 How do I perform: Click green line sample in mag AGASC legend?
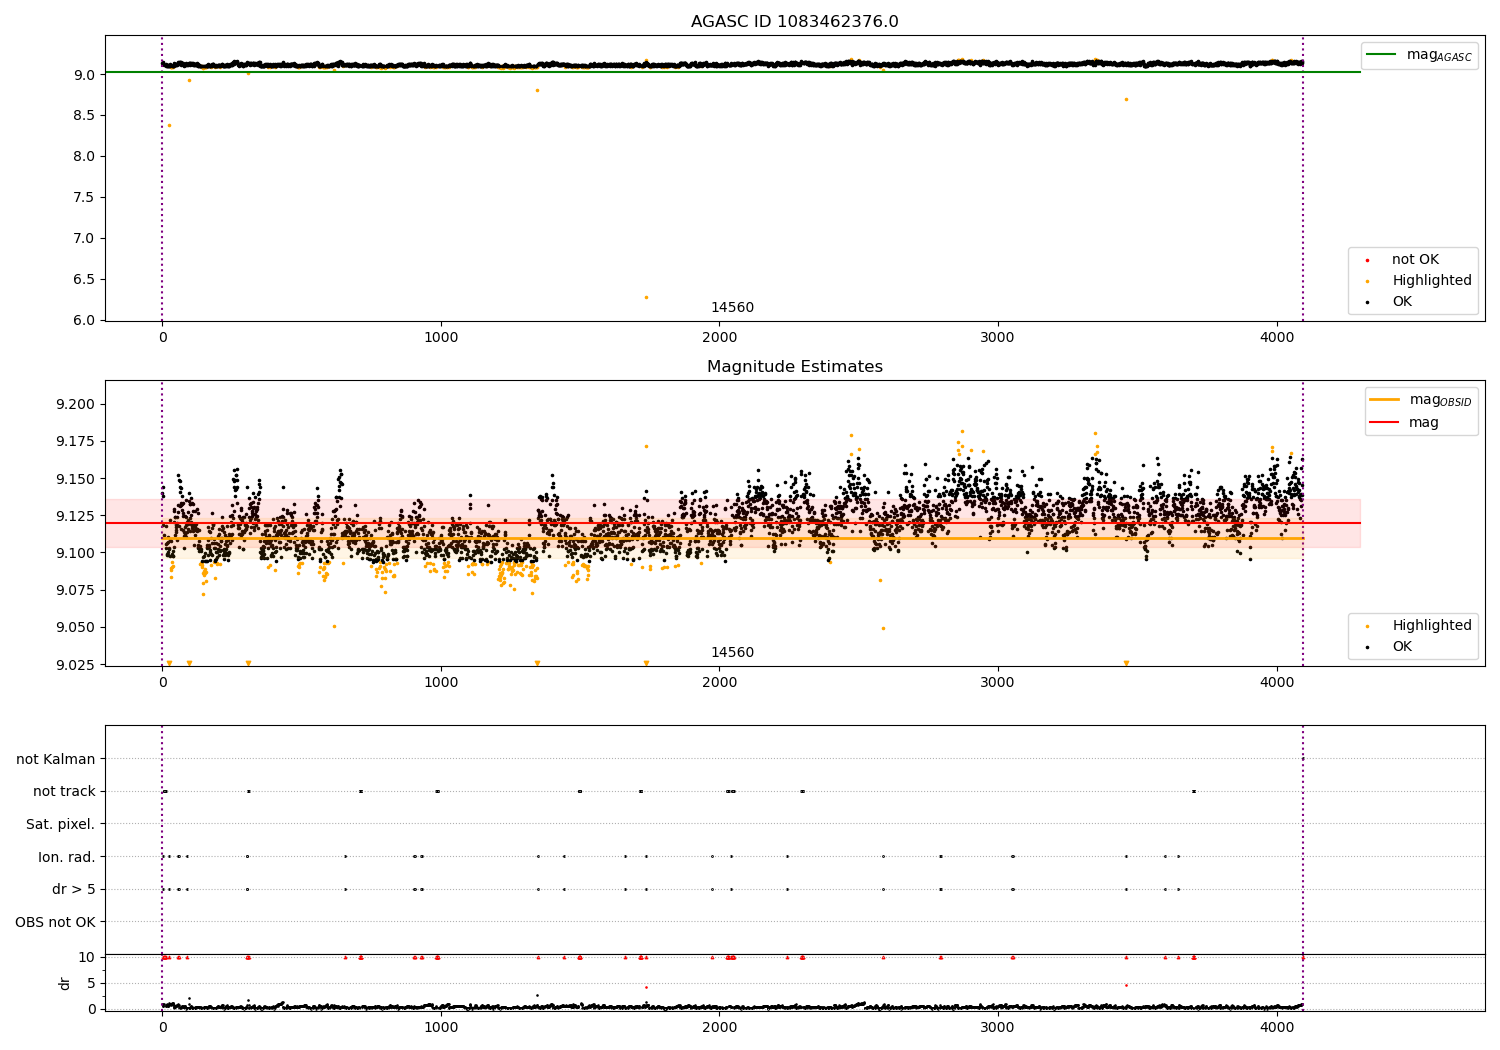click(1381, 55)
